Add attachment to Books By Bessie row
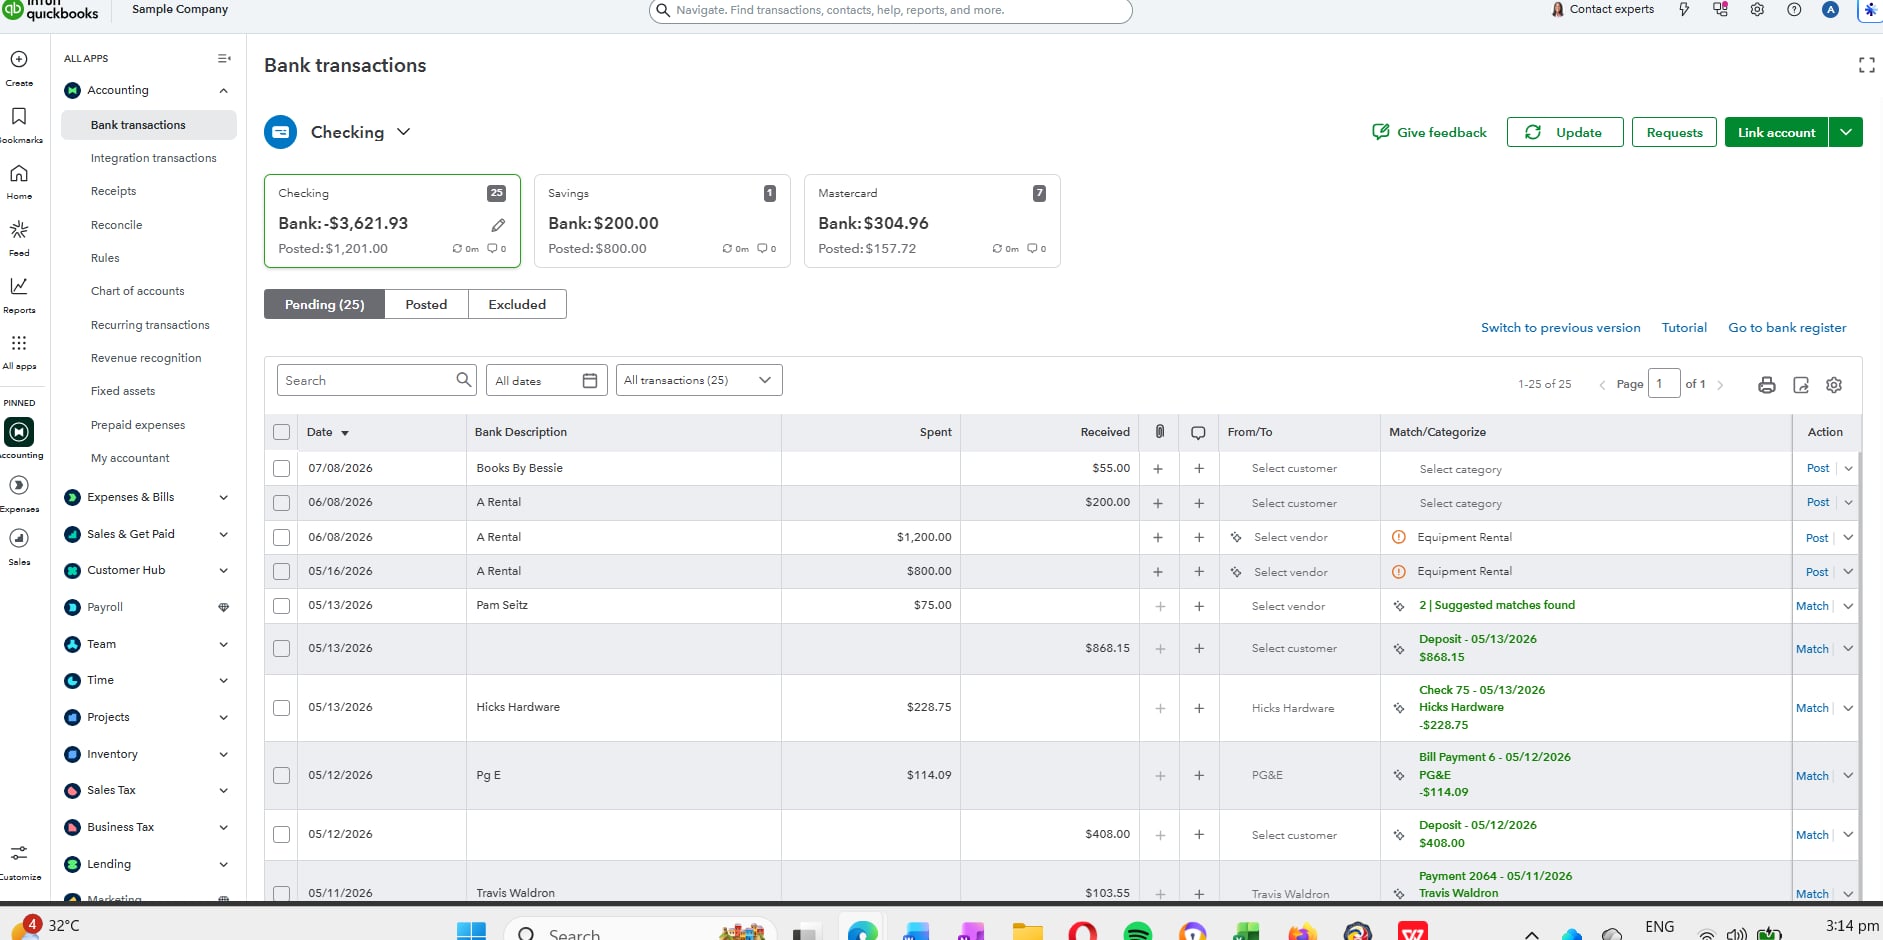The height and width of the screenshot is (940, 1883). click(1158, 469)
